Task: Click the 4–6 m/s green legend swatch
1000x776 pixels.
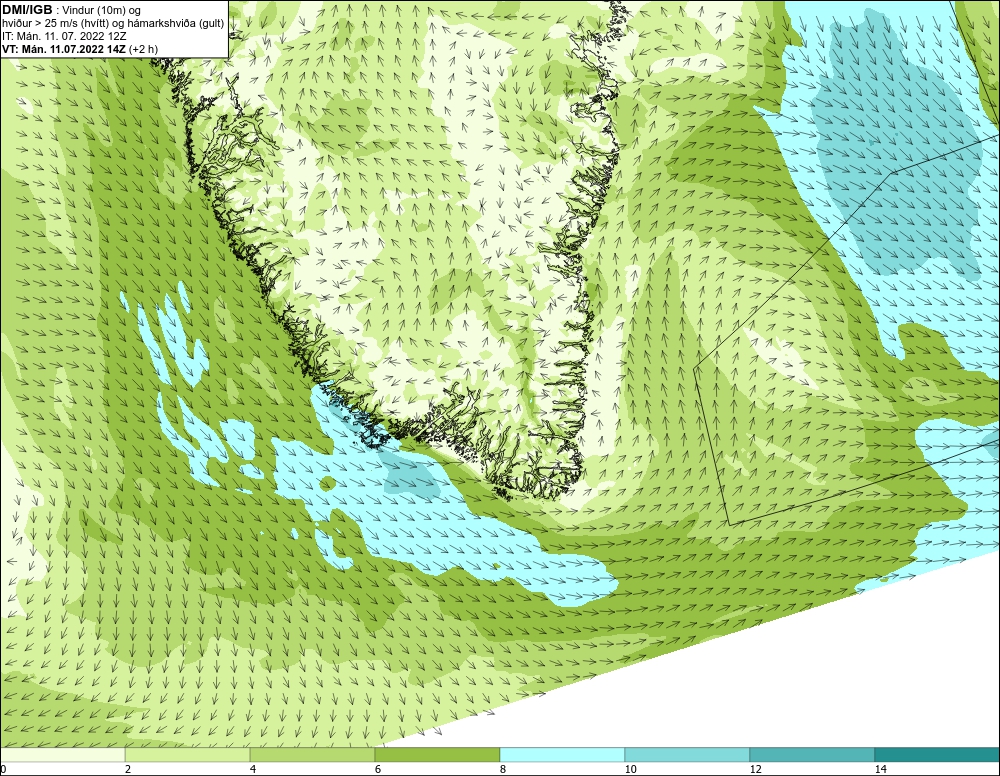Action: pyautogui.click(x=312, y=755)
